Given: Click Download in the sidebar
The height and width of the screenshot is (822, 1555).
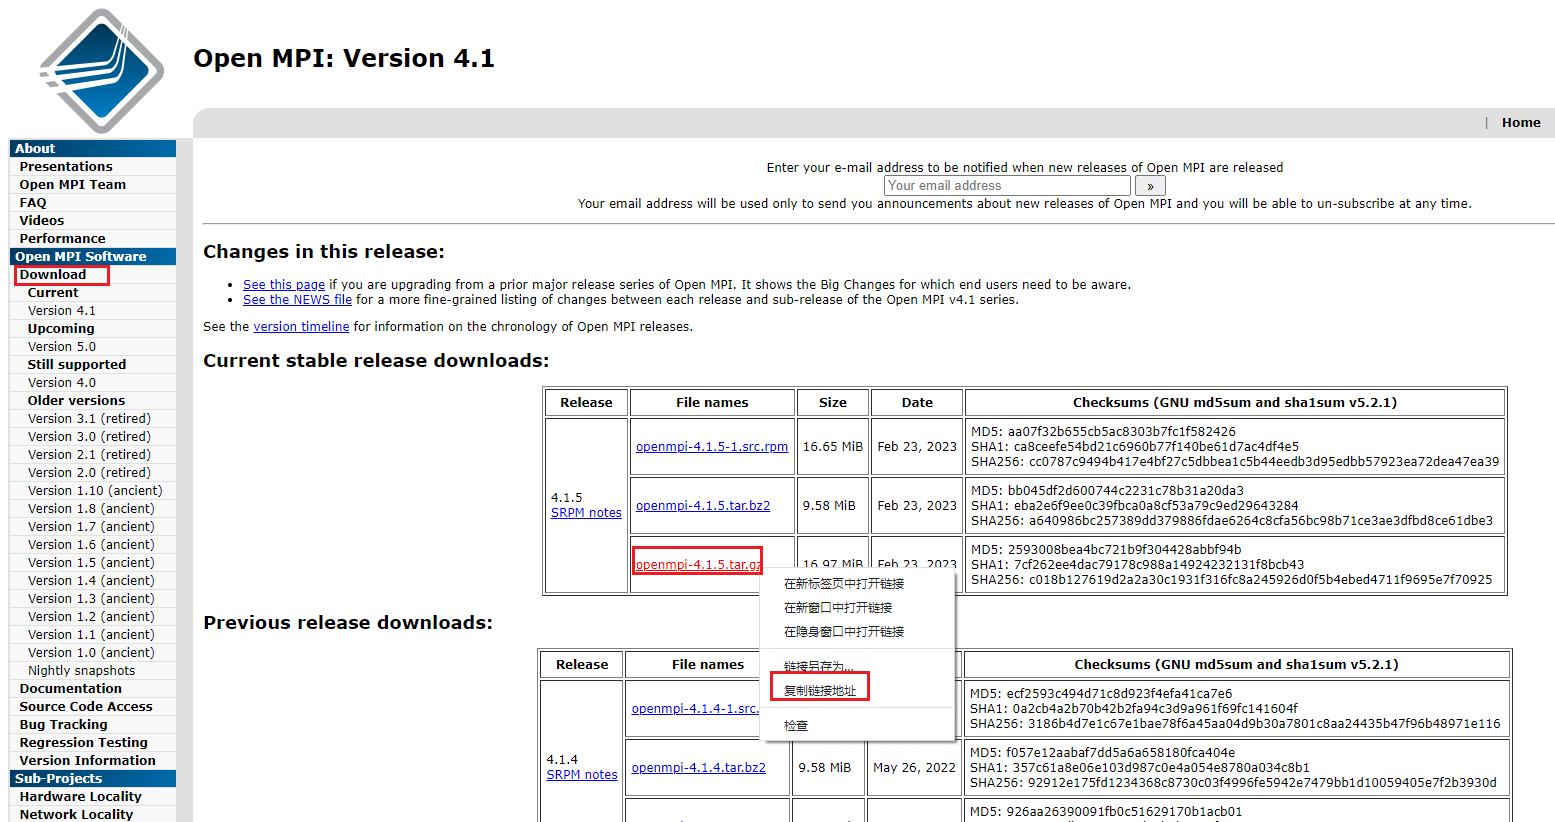Looking at the screenshot, I should click(53, 275).
